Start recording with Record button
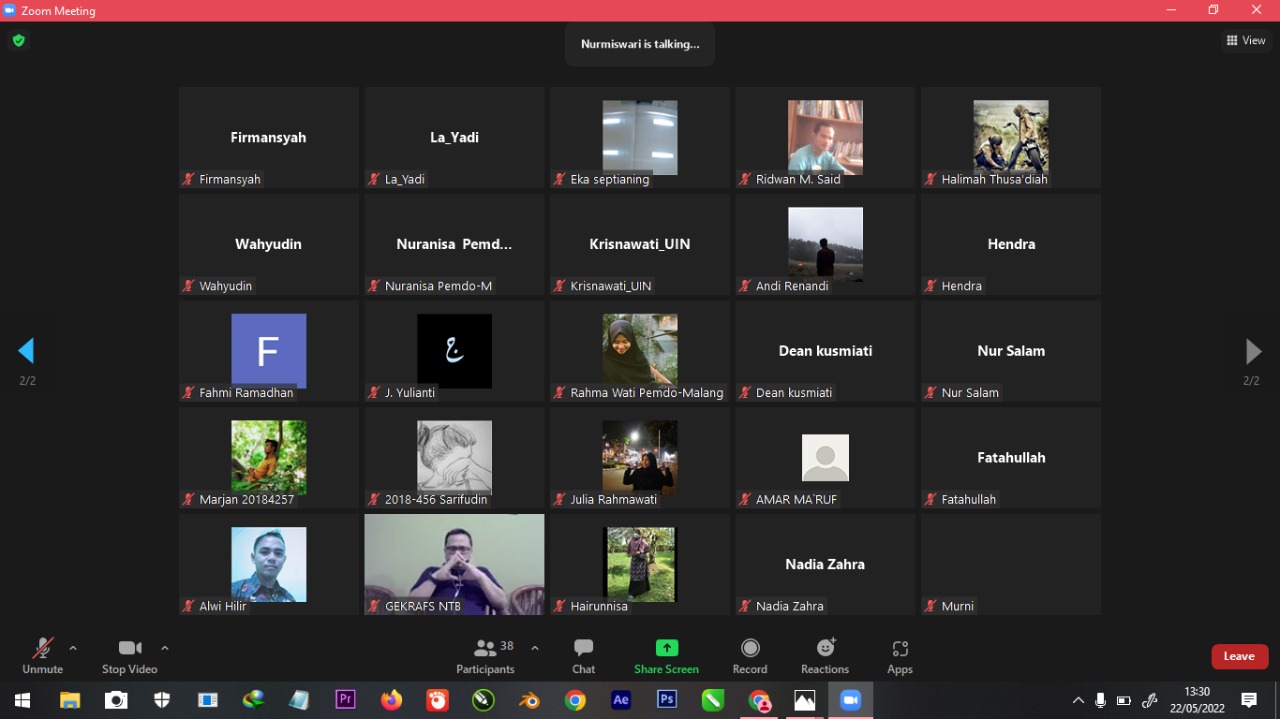Viewport: 1280px width, 719px height. point(750,656)
